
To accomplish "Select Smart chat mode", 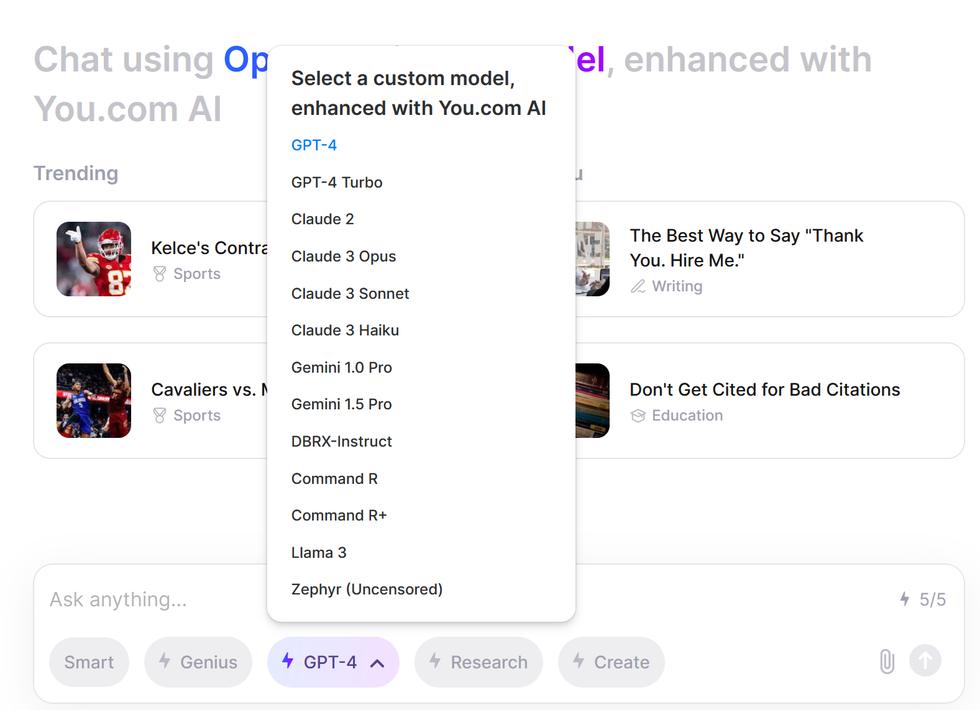I will [89, 662].
